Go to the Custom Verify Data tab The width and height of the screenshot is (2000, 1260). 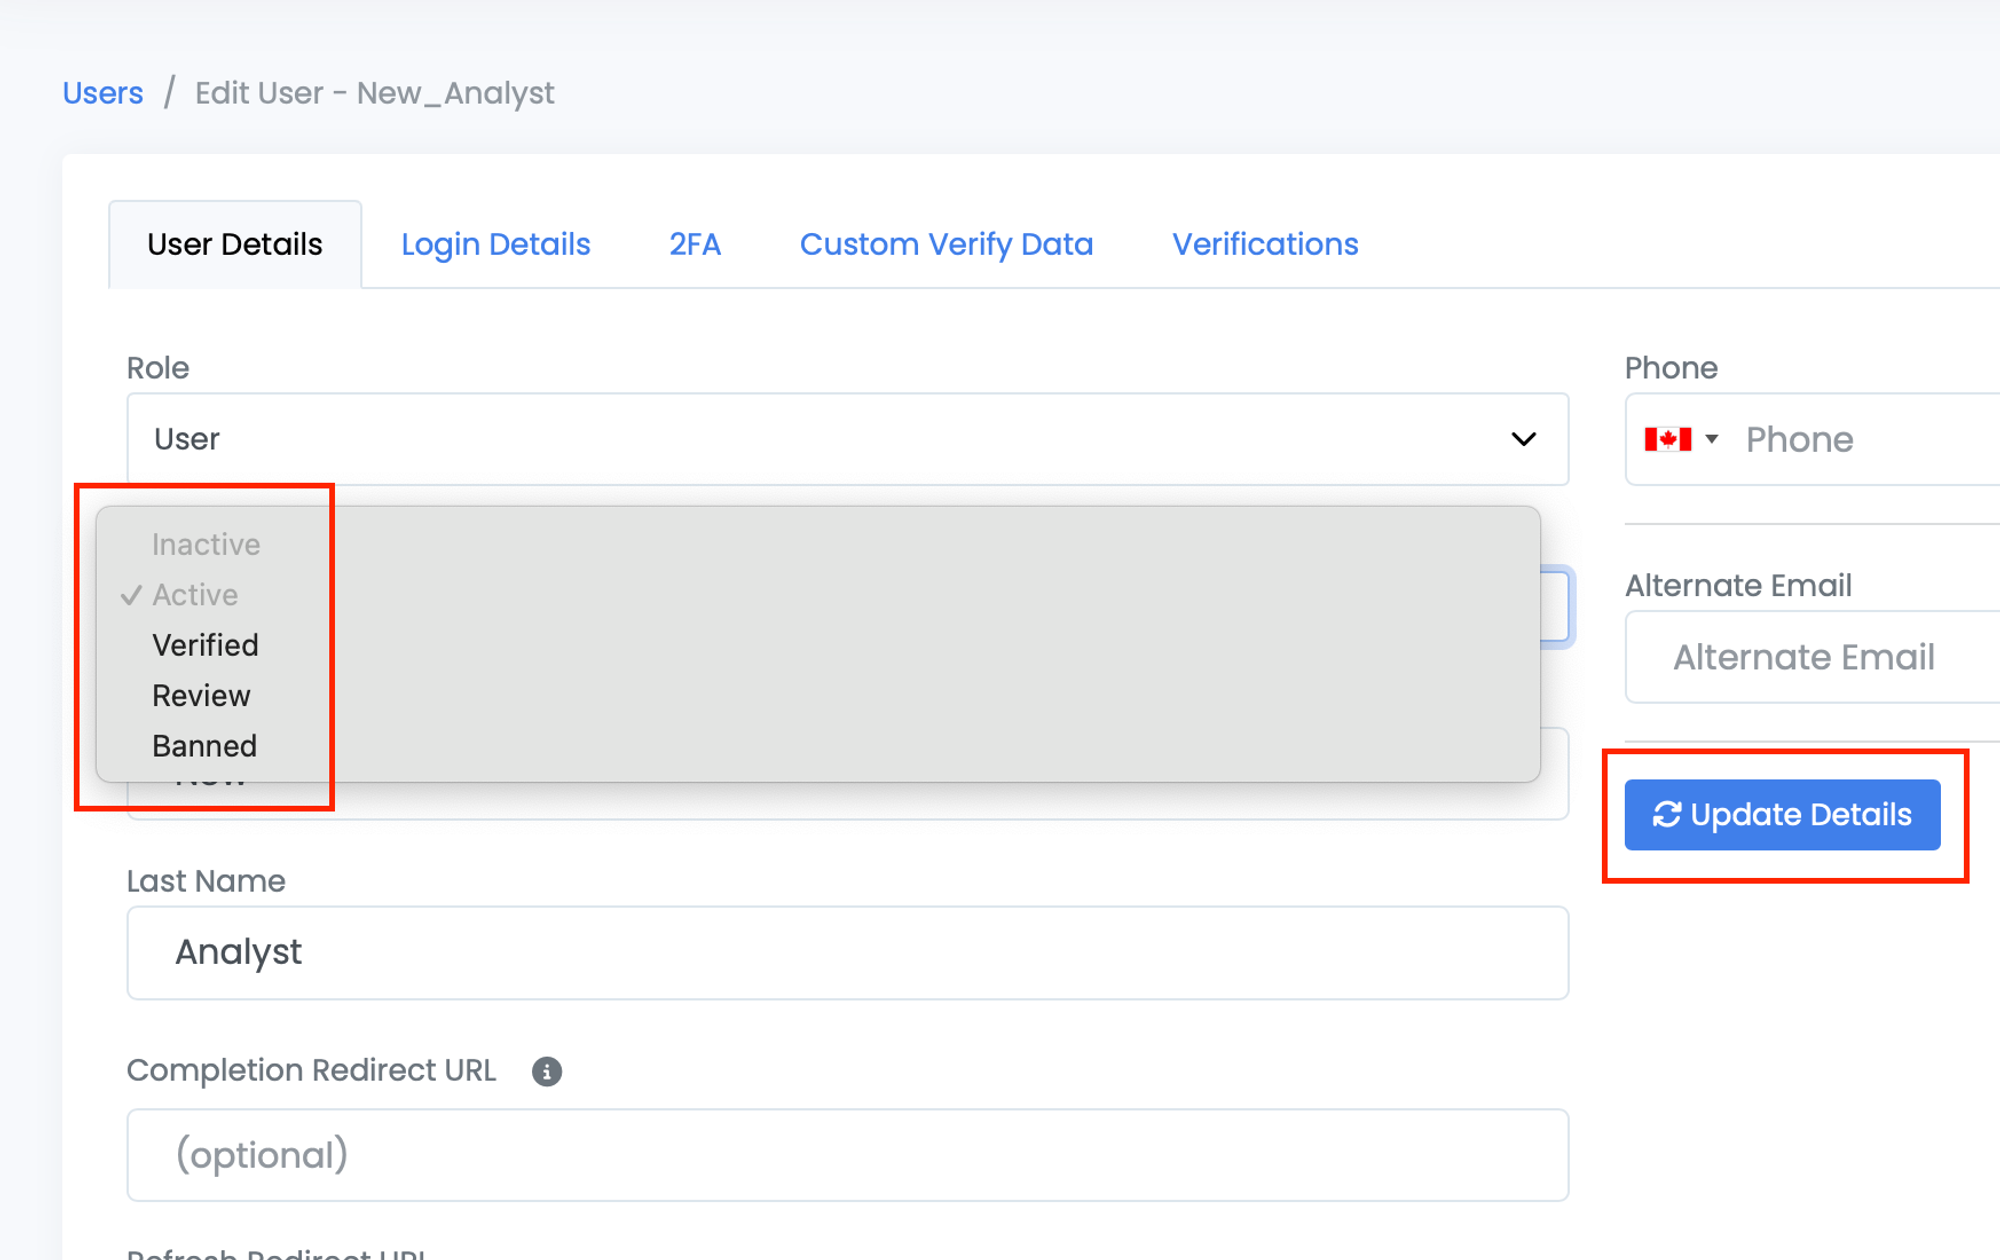tap(946, 244)
